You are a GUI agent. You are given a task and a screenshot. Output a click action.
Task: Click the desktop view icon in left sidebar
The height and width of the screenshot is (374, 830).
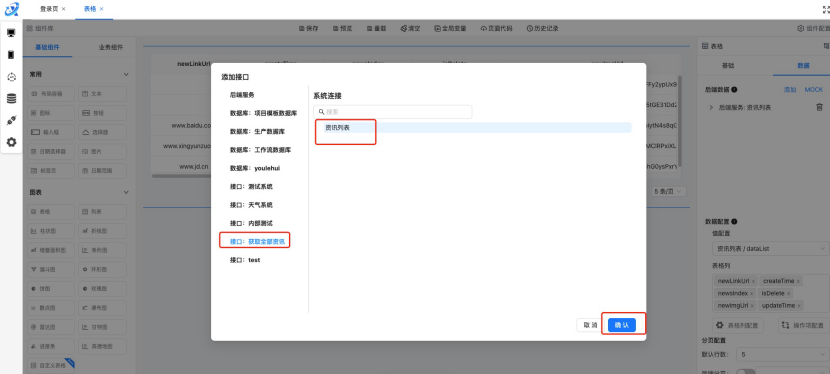click(11, 33)
